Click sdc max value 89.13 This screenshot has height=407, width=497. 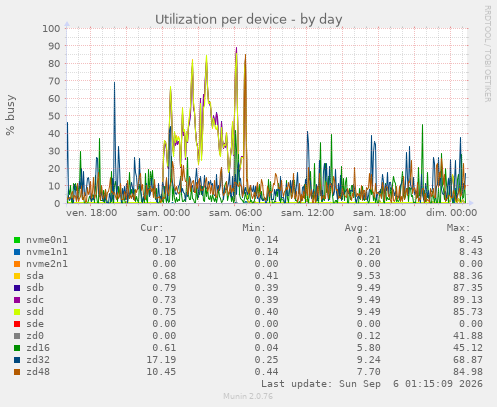pyautogui.click(x=468, y=300)
